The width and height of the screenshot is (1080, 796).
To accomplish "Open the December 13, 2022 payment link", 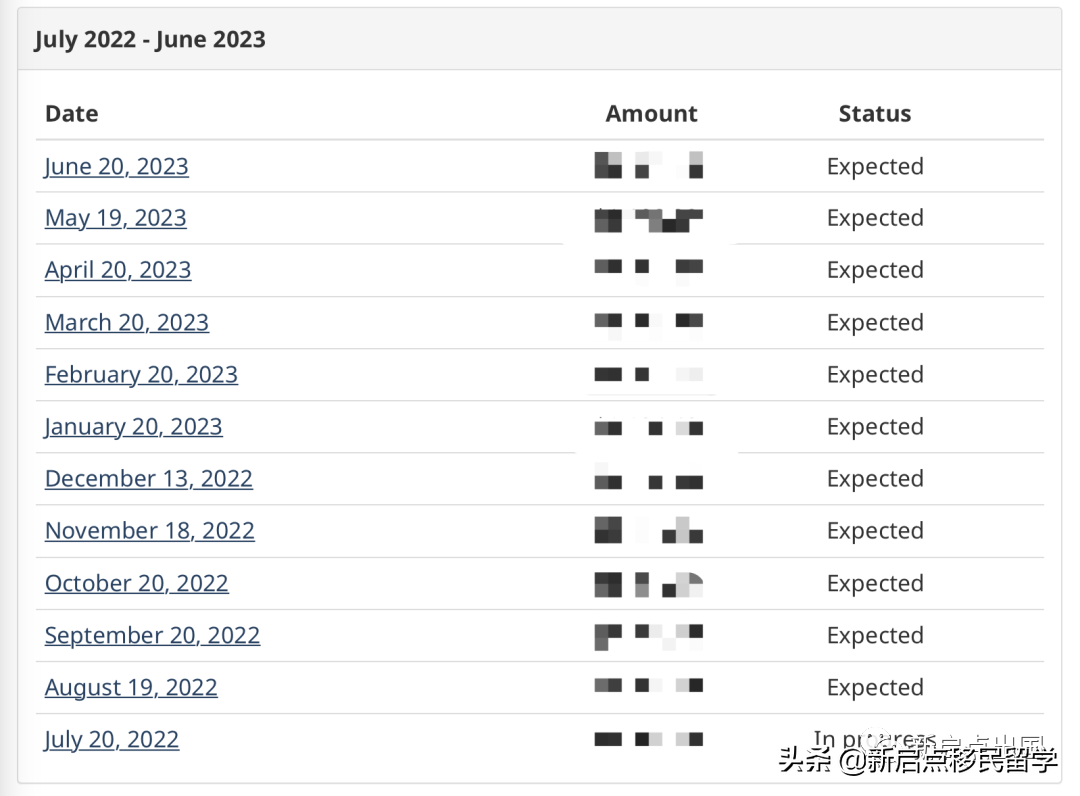I will [148, 478].
